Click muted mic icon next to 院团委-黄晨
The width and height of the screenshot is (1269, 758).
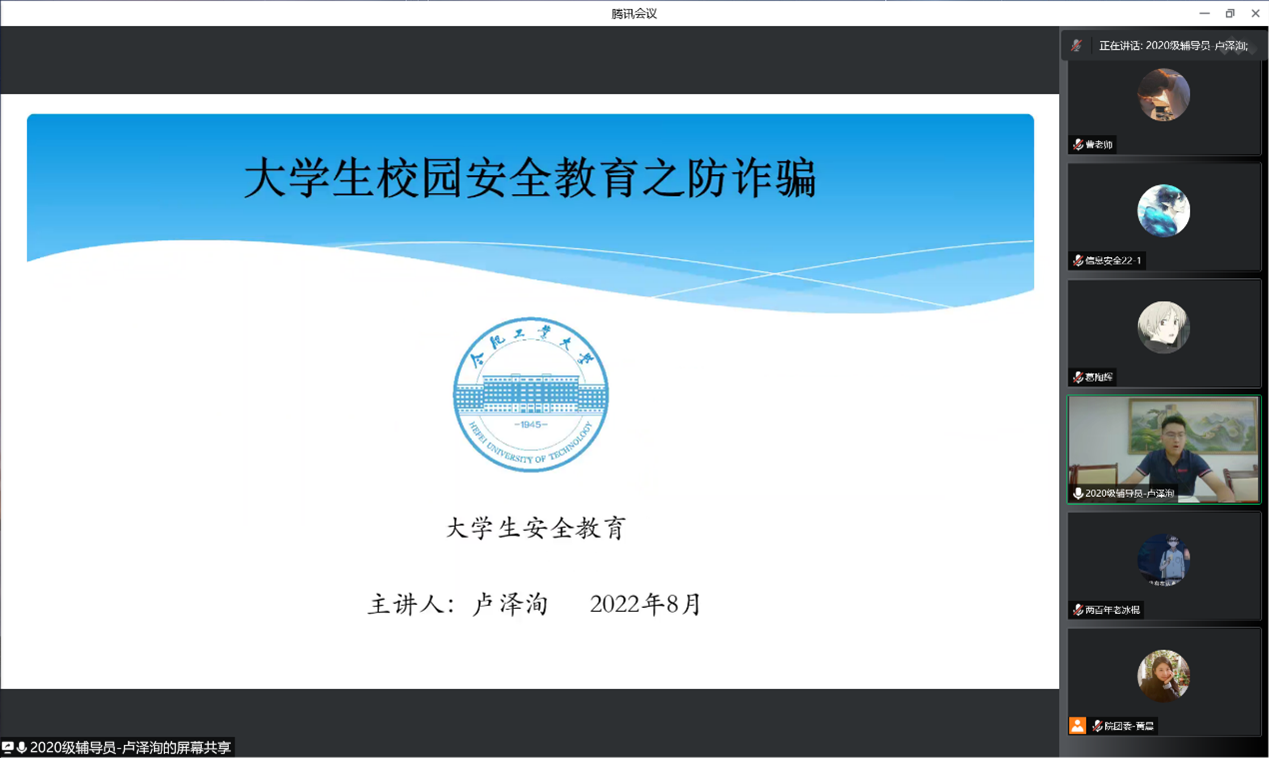pos(1098,726)
